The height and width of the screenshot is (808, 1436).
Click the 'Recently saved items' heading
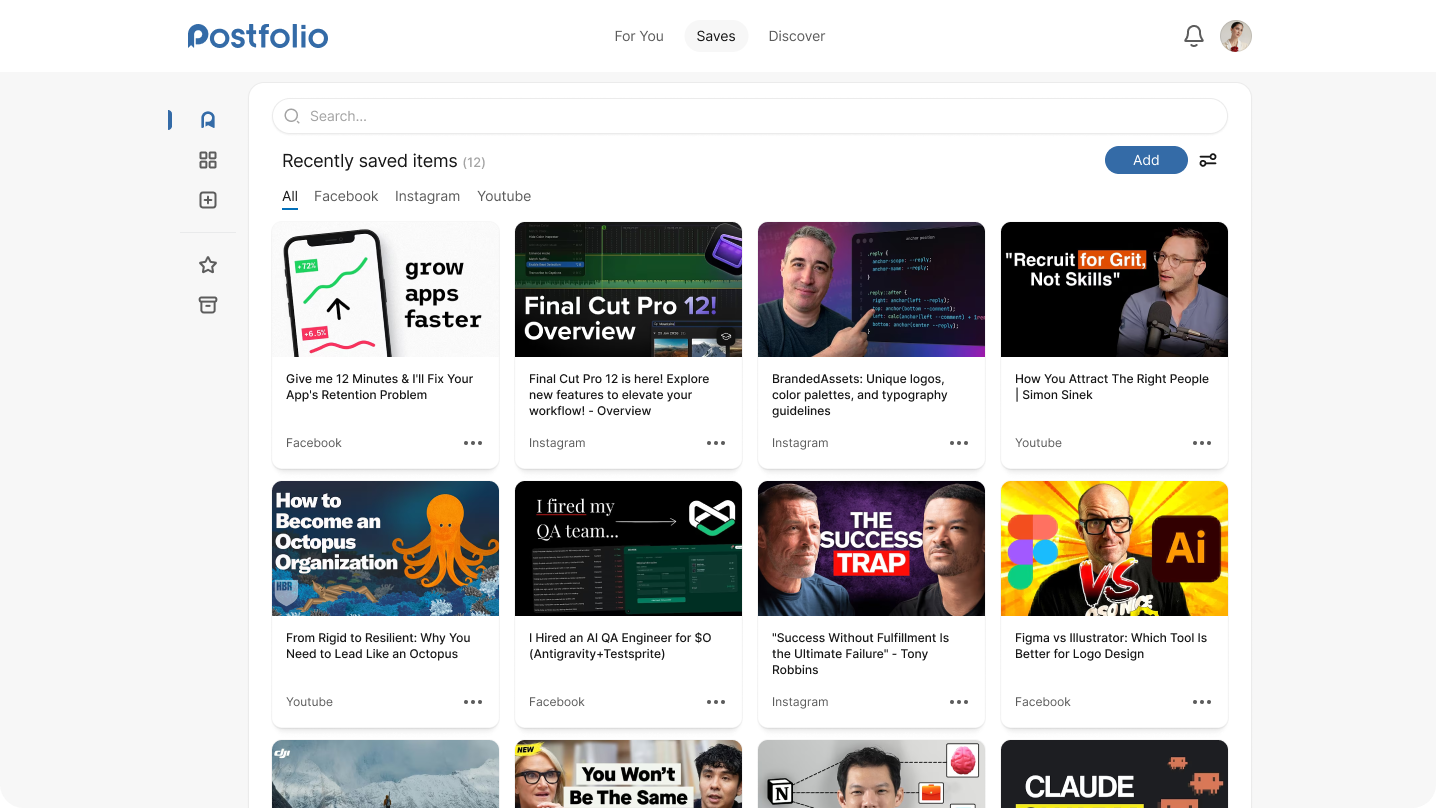[370, 161]
